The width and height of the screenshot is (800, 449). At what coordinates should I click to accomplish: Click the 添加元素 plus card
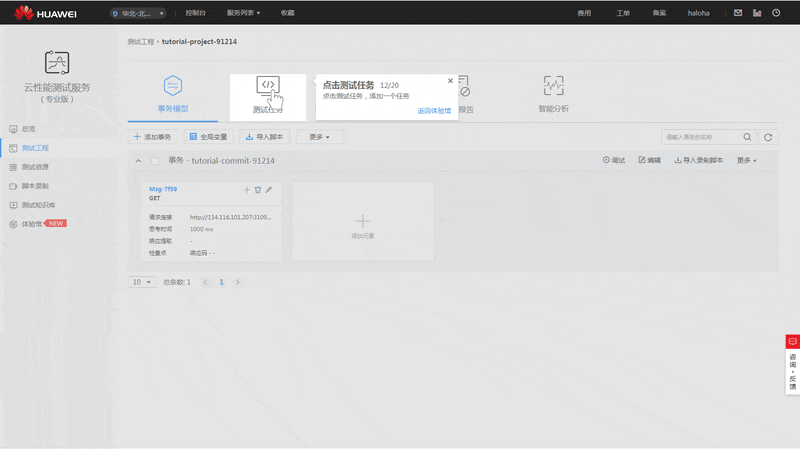coord(363,221)
